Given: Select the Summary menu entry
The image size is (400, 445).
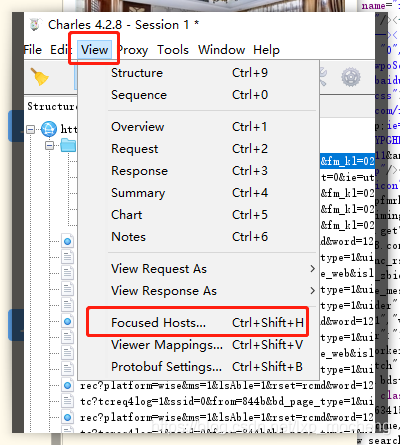Looking at the screenshot, I should pos(198,193).
